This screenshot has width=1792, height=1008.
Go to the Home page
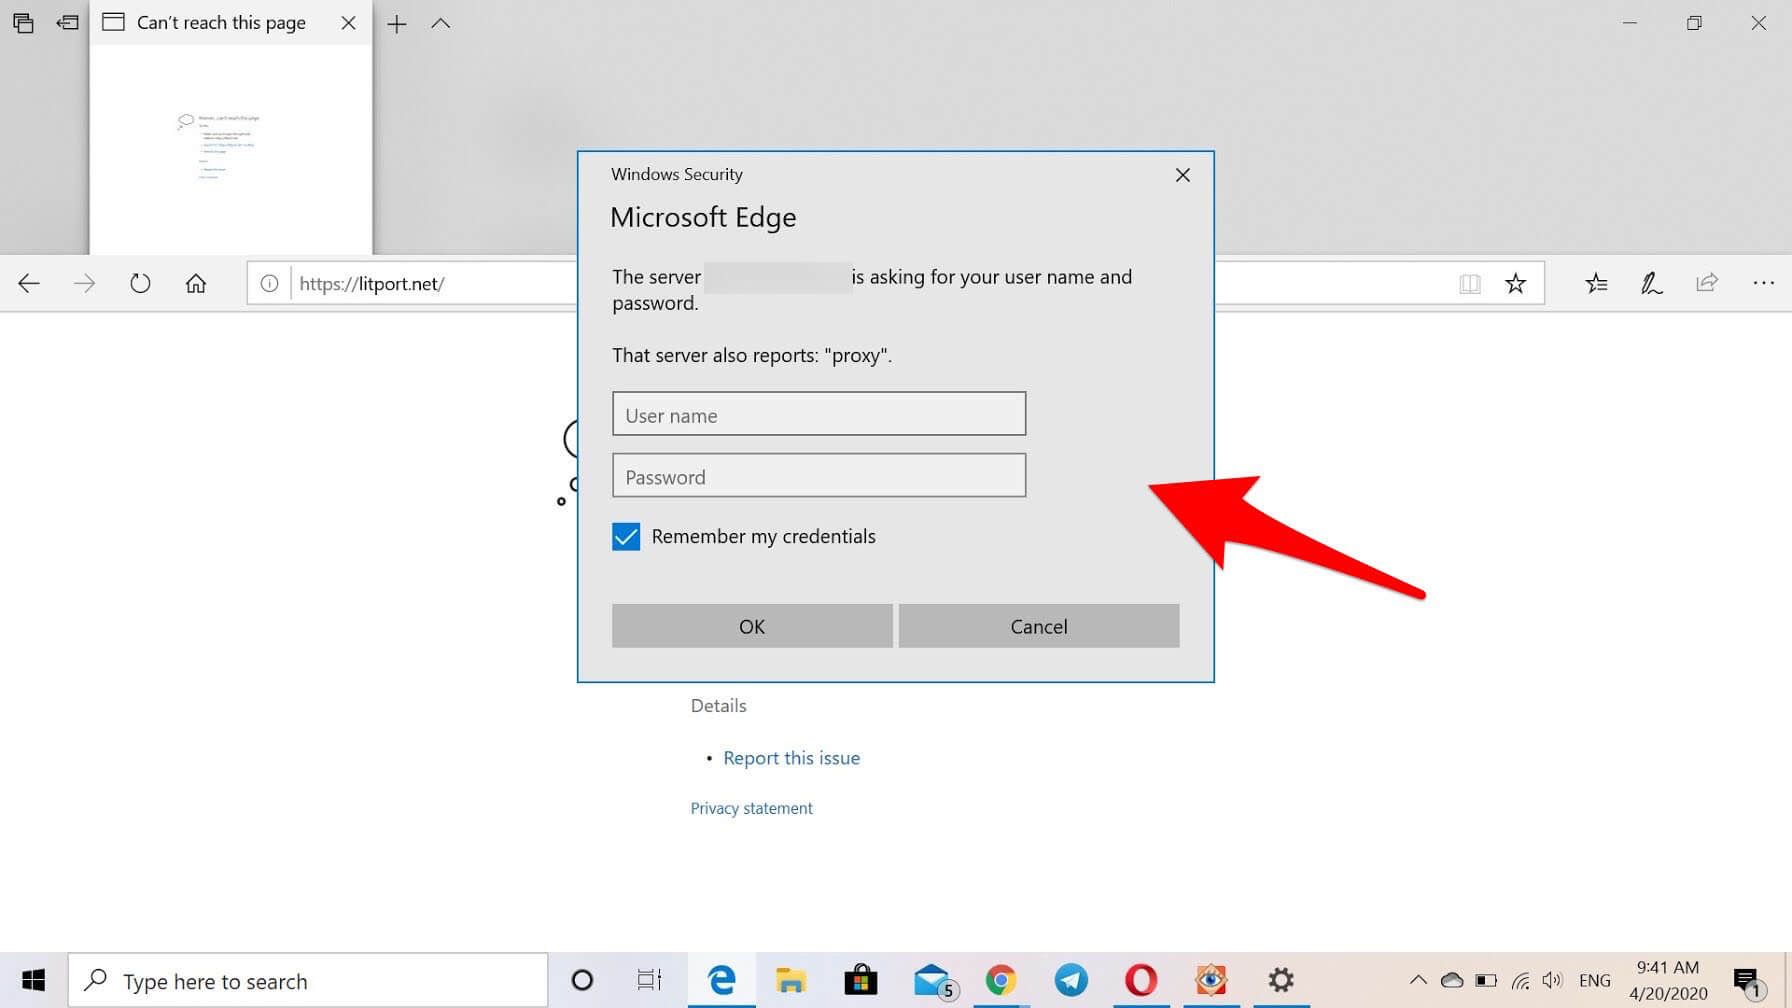tap(196, 284)
